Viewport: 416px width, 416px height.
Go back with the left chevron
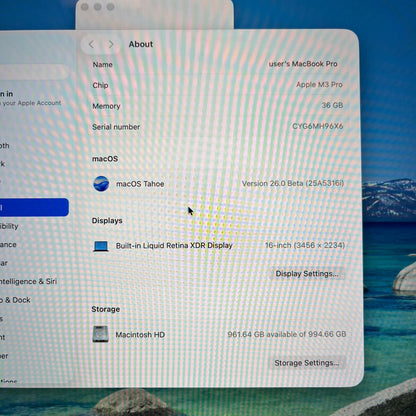(91, 44)
